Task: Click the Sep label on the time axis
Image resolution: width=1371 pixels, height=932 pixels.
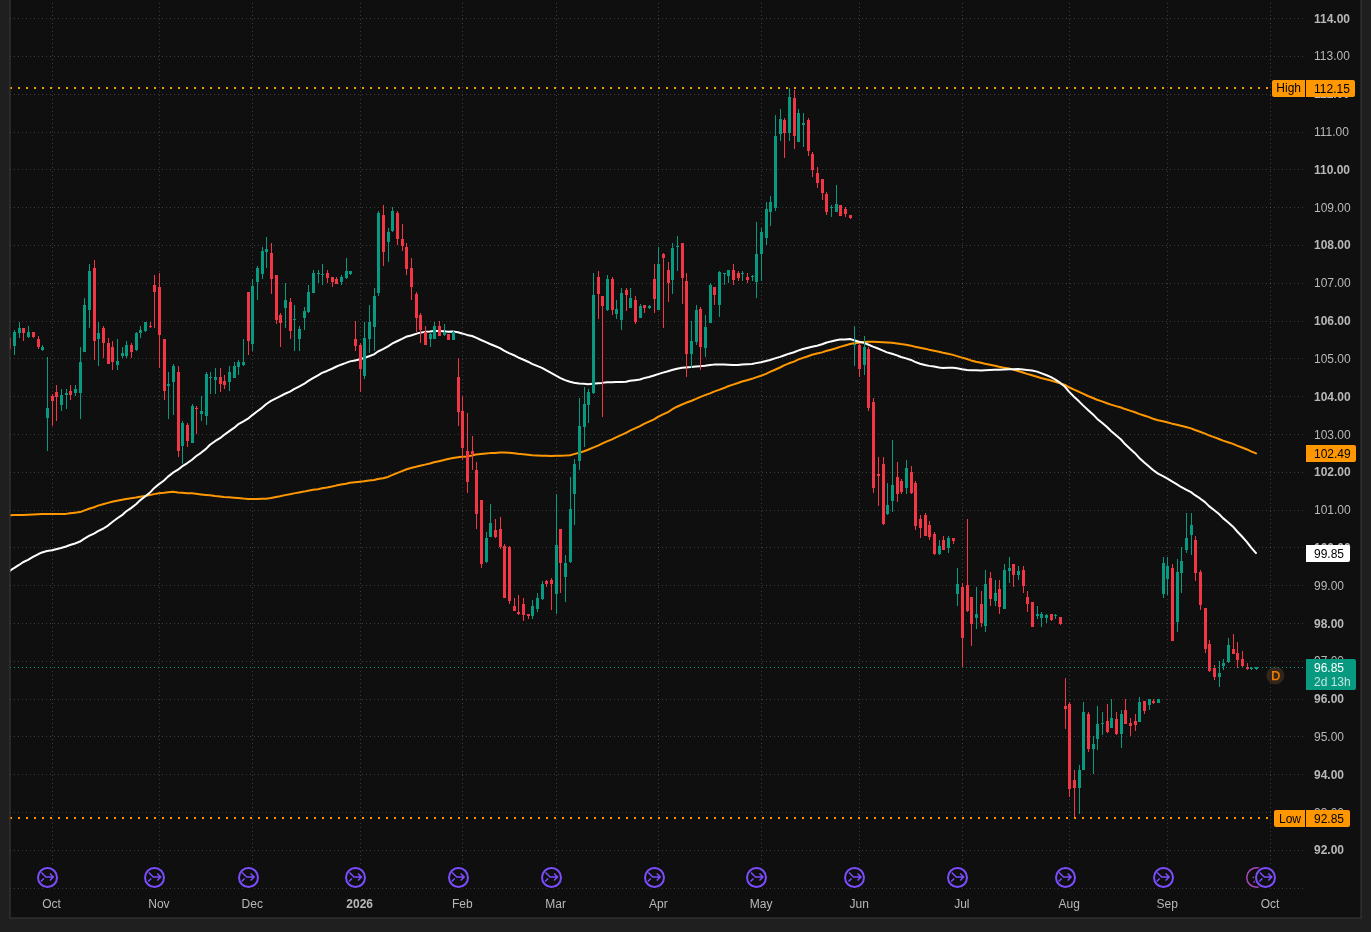Action: pos(1167,904)
